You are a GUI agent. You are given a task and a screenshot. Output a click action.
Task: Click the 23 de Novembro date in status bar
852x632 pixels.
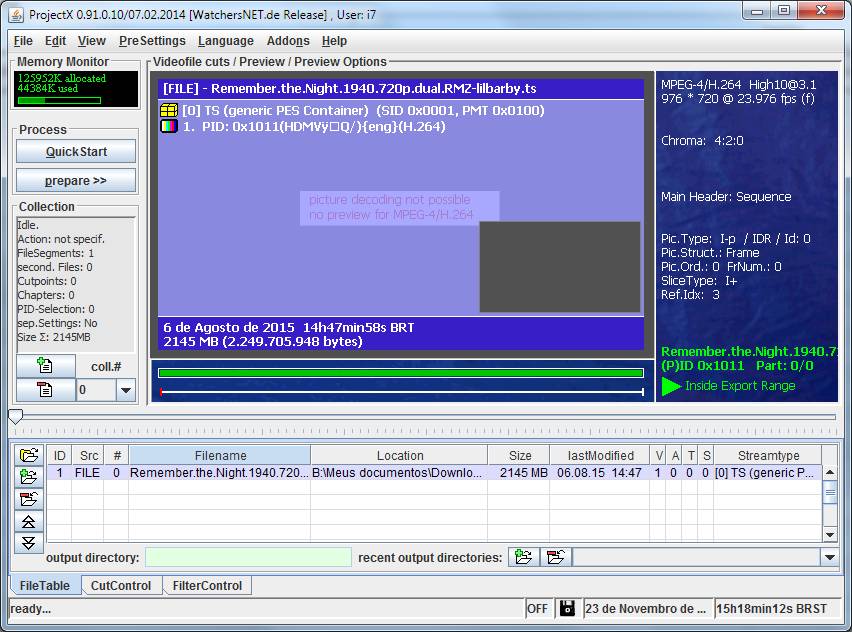point(646,609)
